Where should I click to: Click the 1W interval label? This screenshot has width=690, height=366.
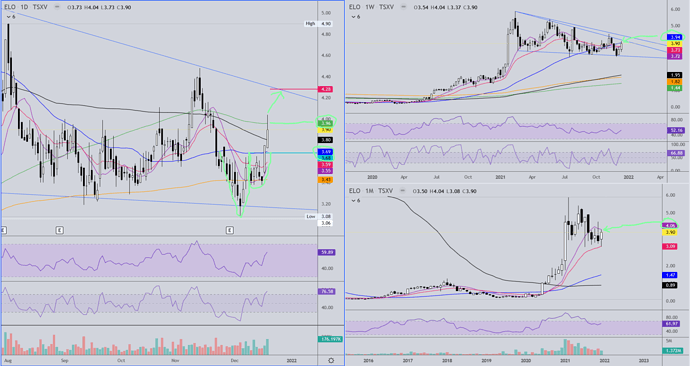tap(370, 7)
